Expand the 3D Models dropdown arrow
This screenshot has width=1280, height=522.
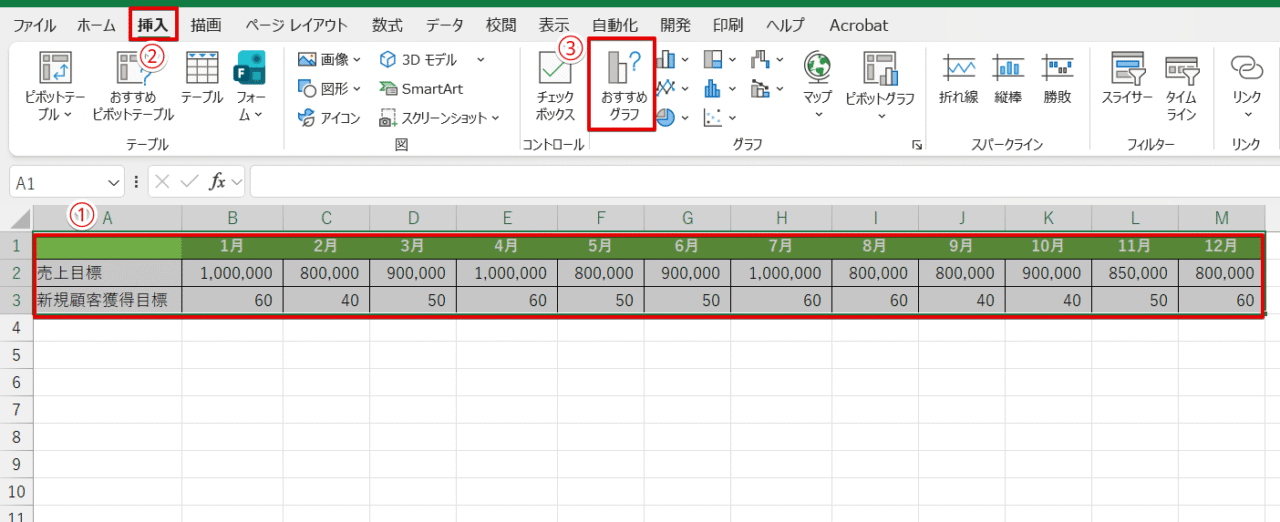[481, 60]
